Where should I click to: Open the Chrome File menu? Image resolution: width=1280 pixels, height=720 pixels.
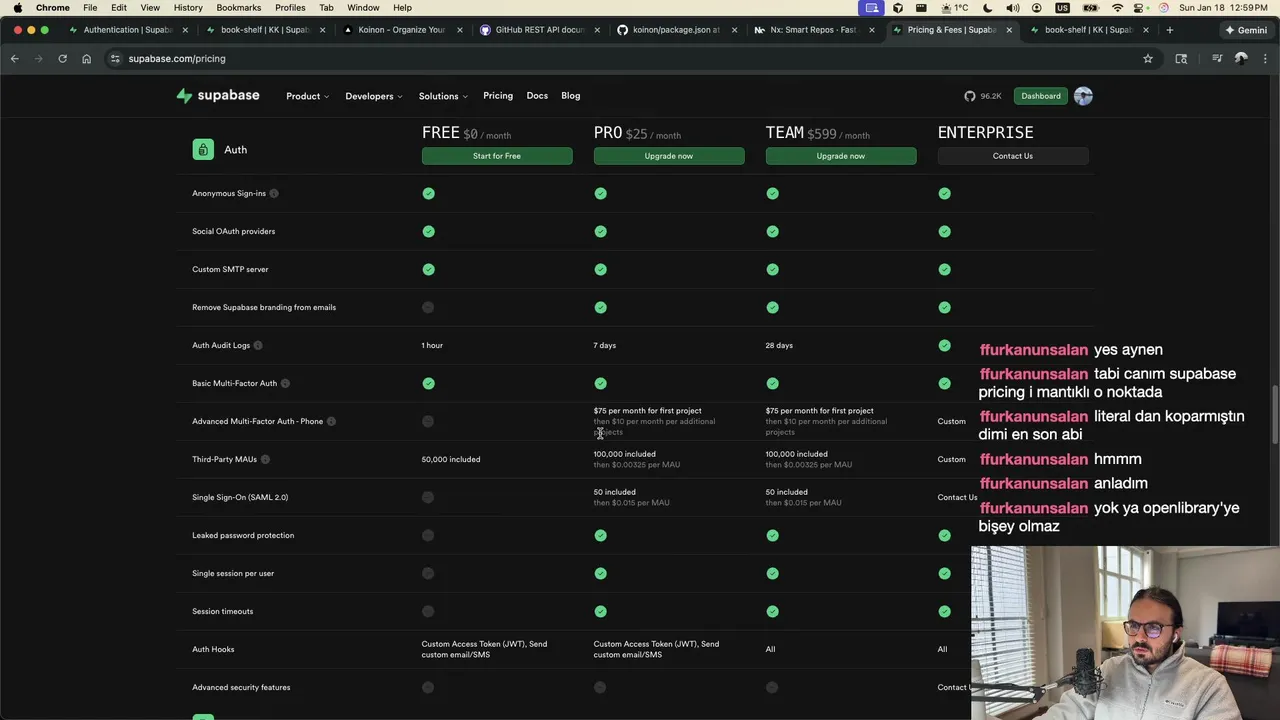click(x=90, y=7)
